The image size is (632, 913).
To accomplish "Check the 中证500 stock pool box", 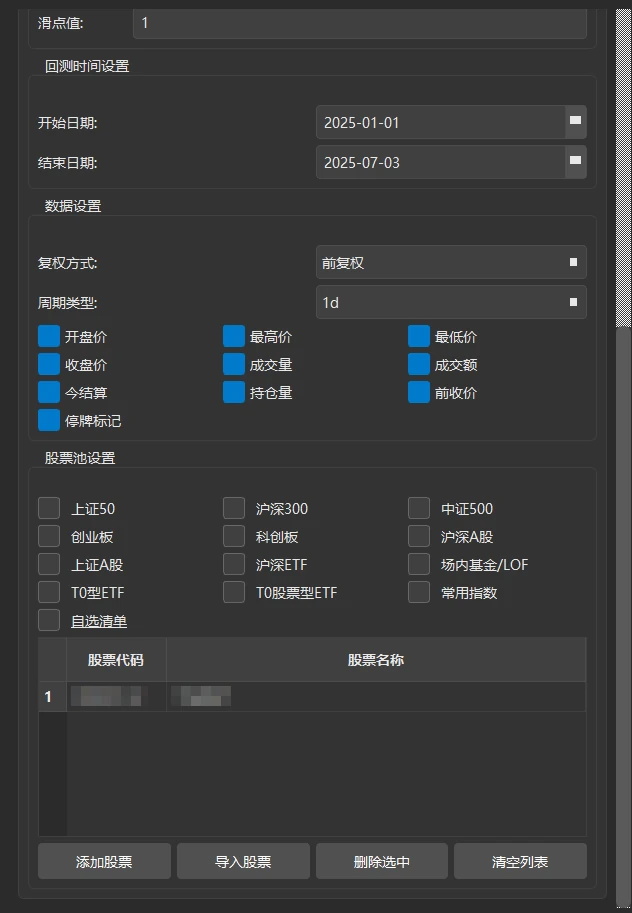I will click(x=419, y=508).
